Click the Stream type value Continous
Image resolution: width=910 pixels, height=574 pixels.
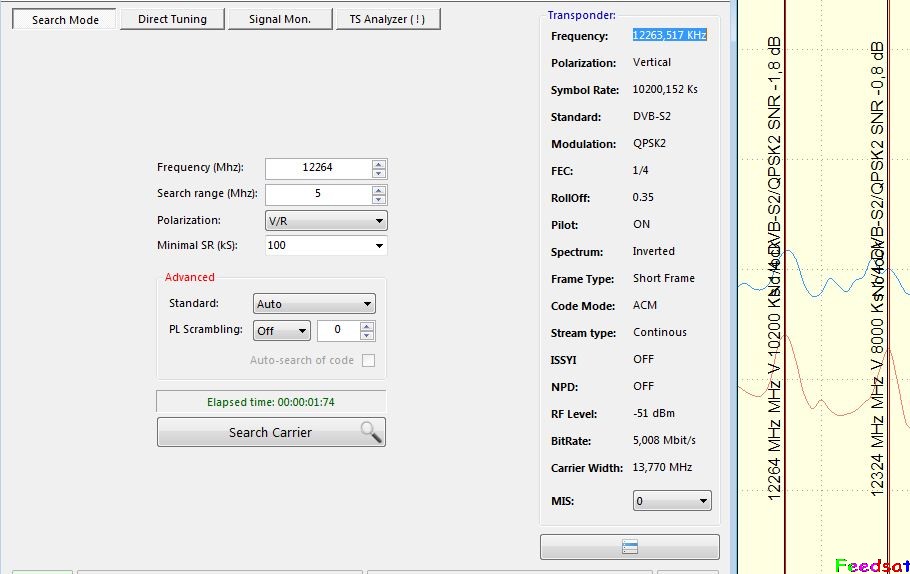[659, 332]
